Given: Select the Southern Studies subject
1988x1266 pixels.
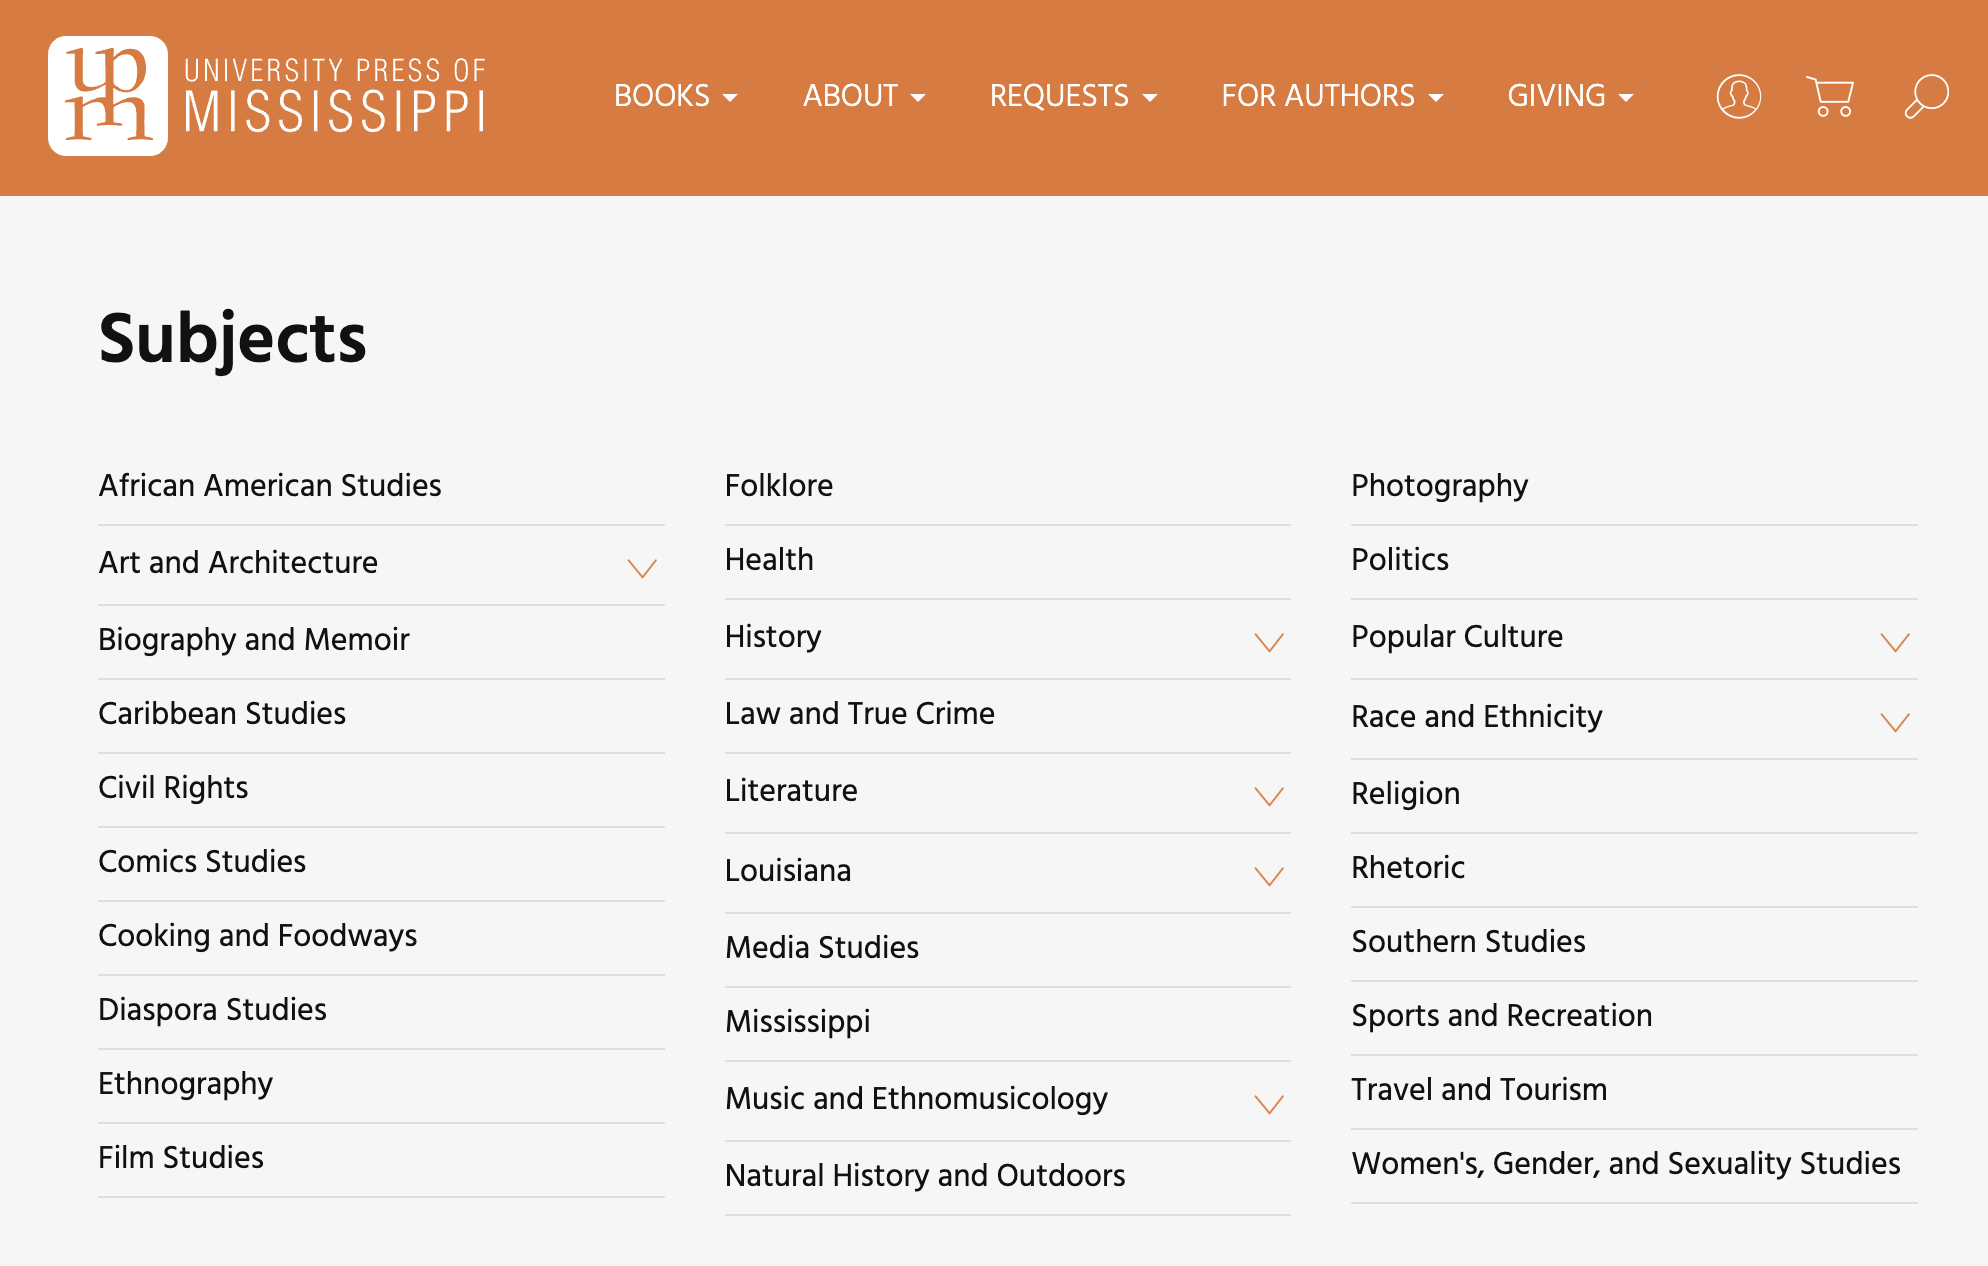Looking at the screenshot, I should pos(1468,941).
